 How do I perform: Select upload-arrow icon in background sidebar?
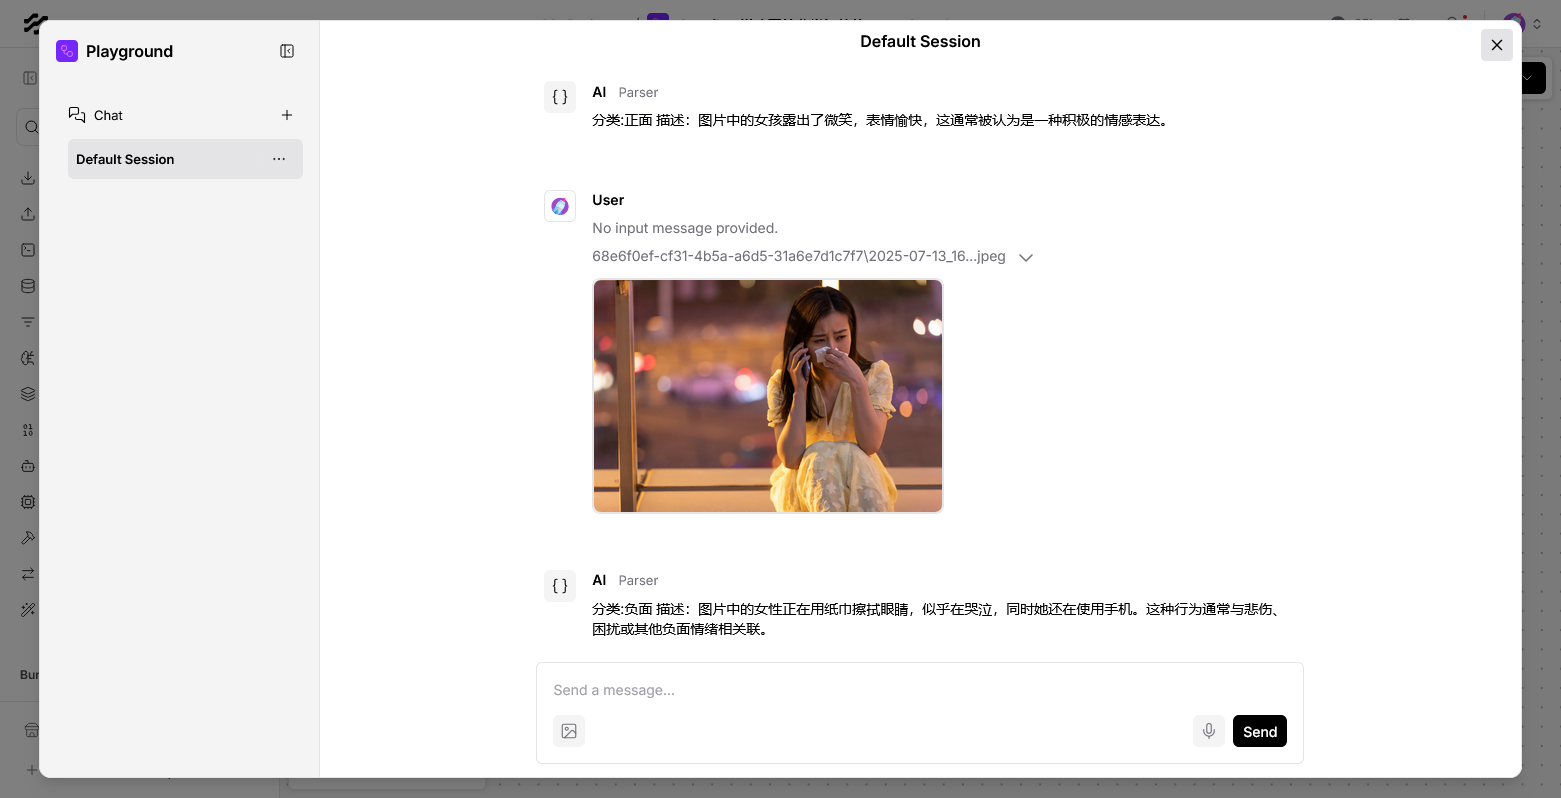28,214
